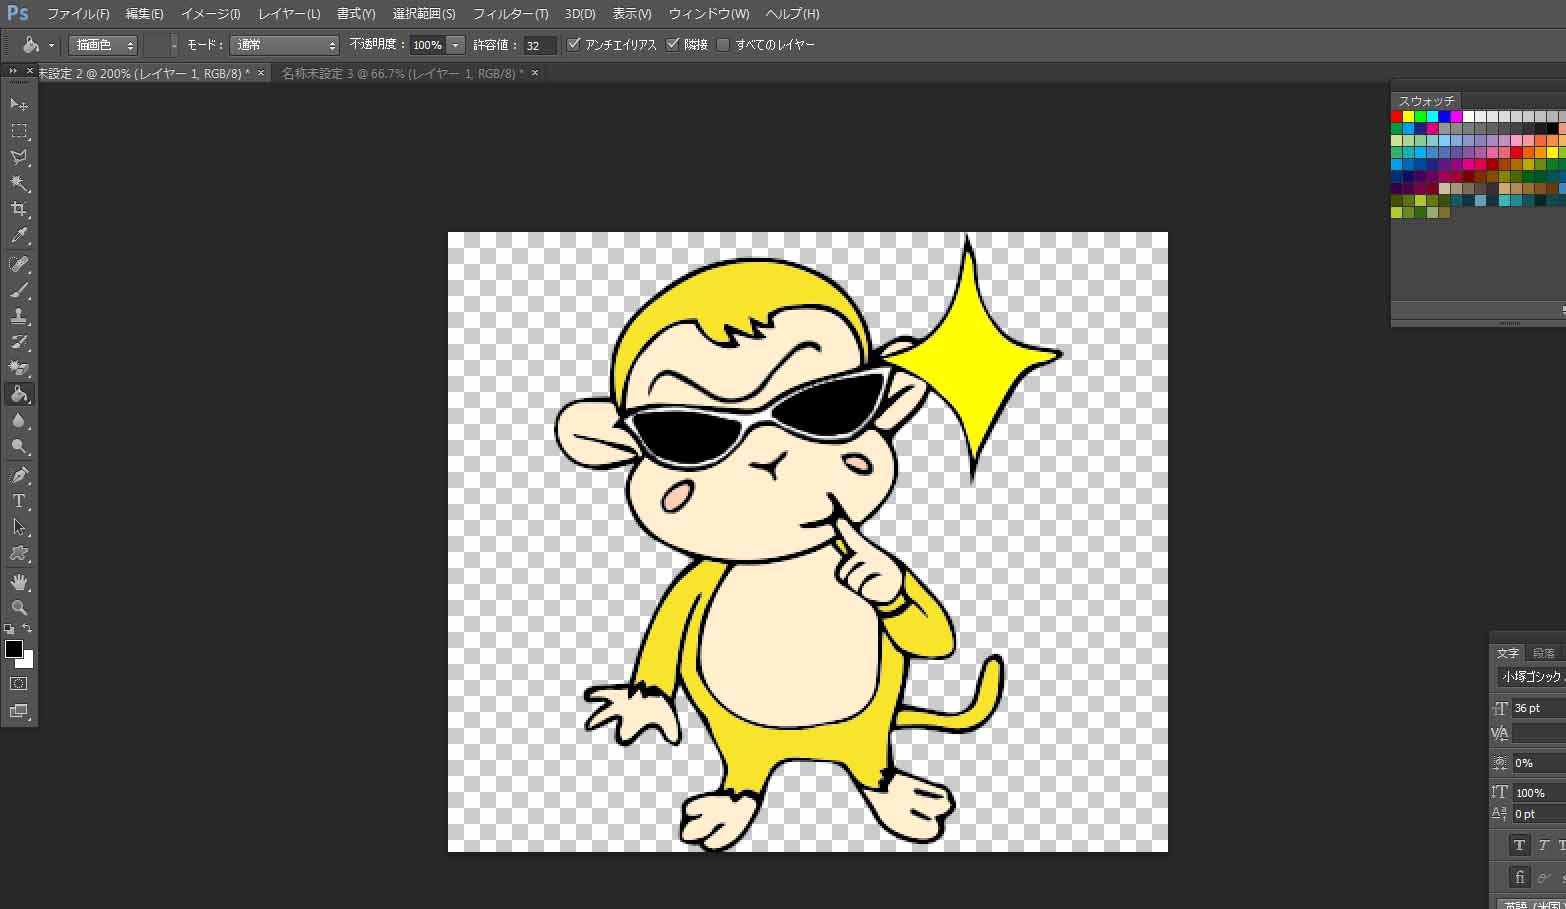Select the Eraser tool
Screen dimensions: 1566x909
click(x=19, y=368)
